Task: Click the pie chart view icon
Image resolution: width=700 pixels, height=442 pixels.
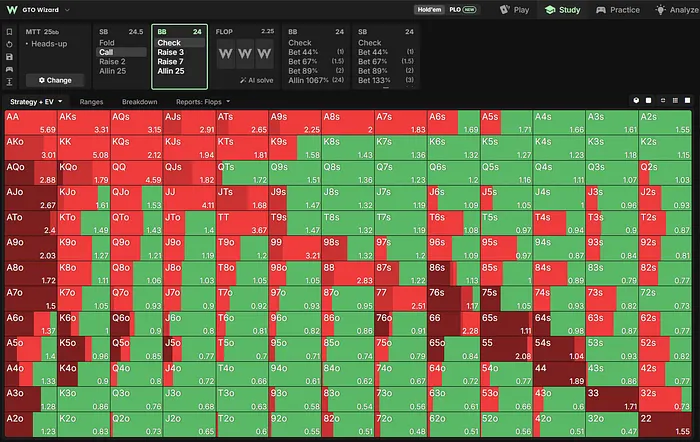Action: (x=636, y=100)
